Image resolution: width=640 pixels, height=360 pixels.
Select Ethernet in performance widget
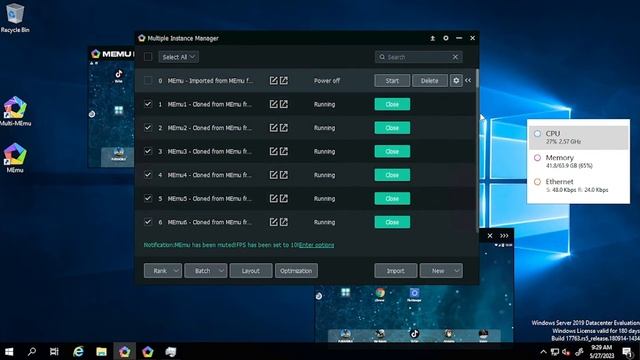578,185
